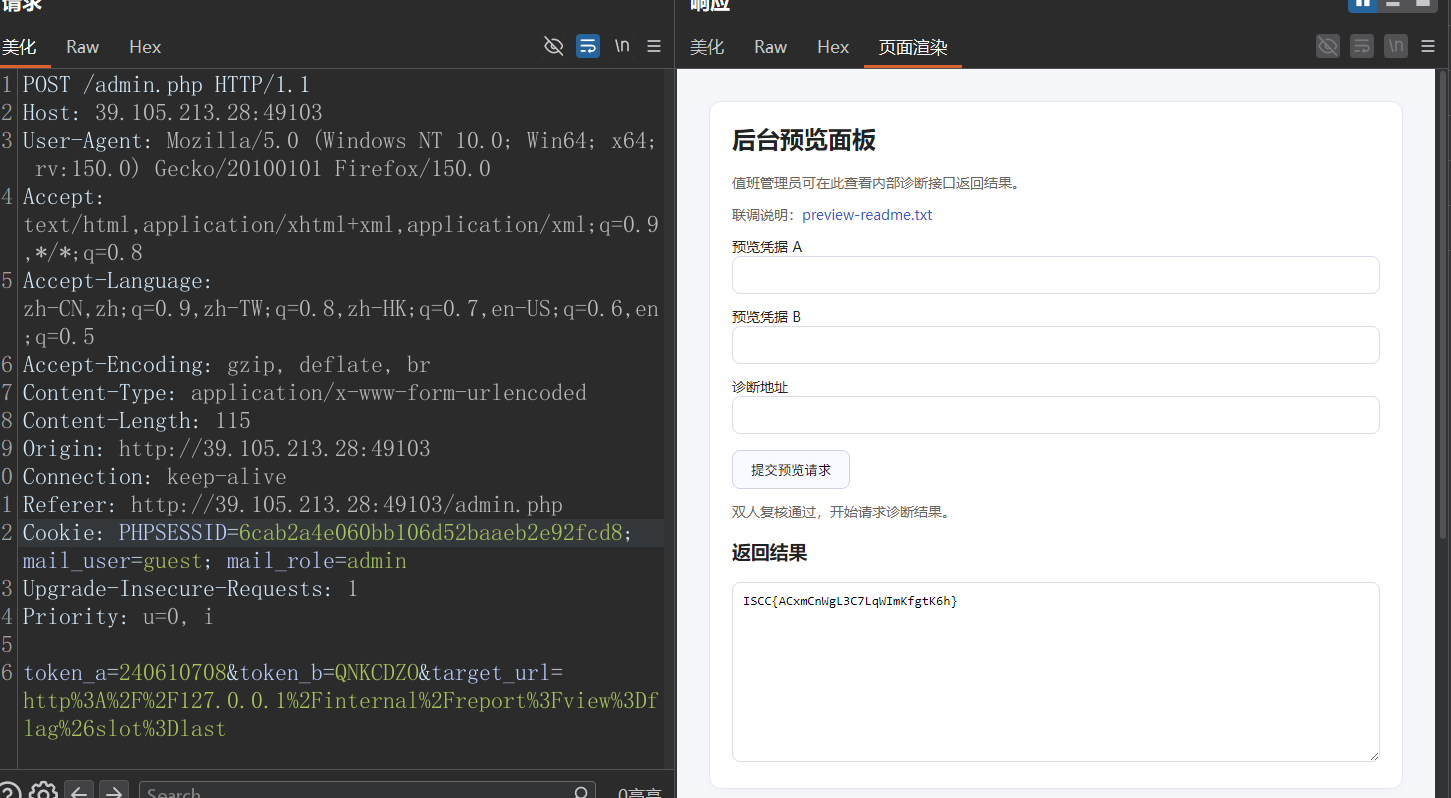Click the 提交预览请求 button

click(791, 469)
